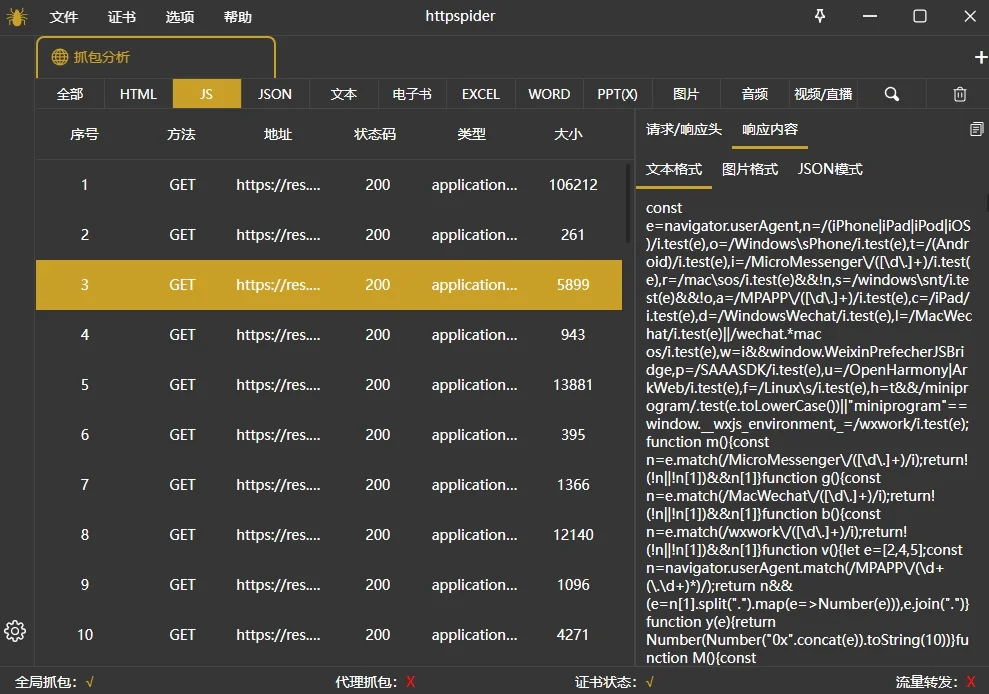
Task: Choose 文本格式 view
Action: point(674,169)
